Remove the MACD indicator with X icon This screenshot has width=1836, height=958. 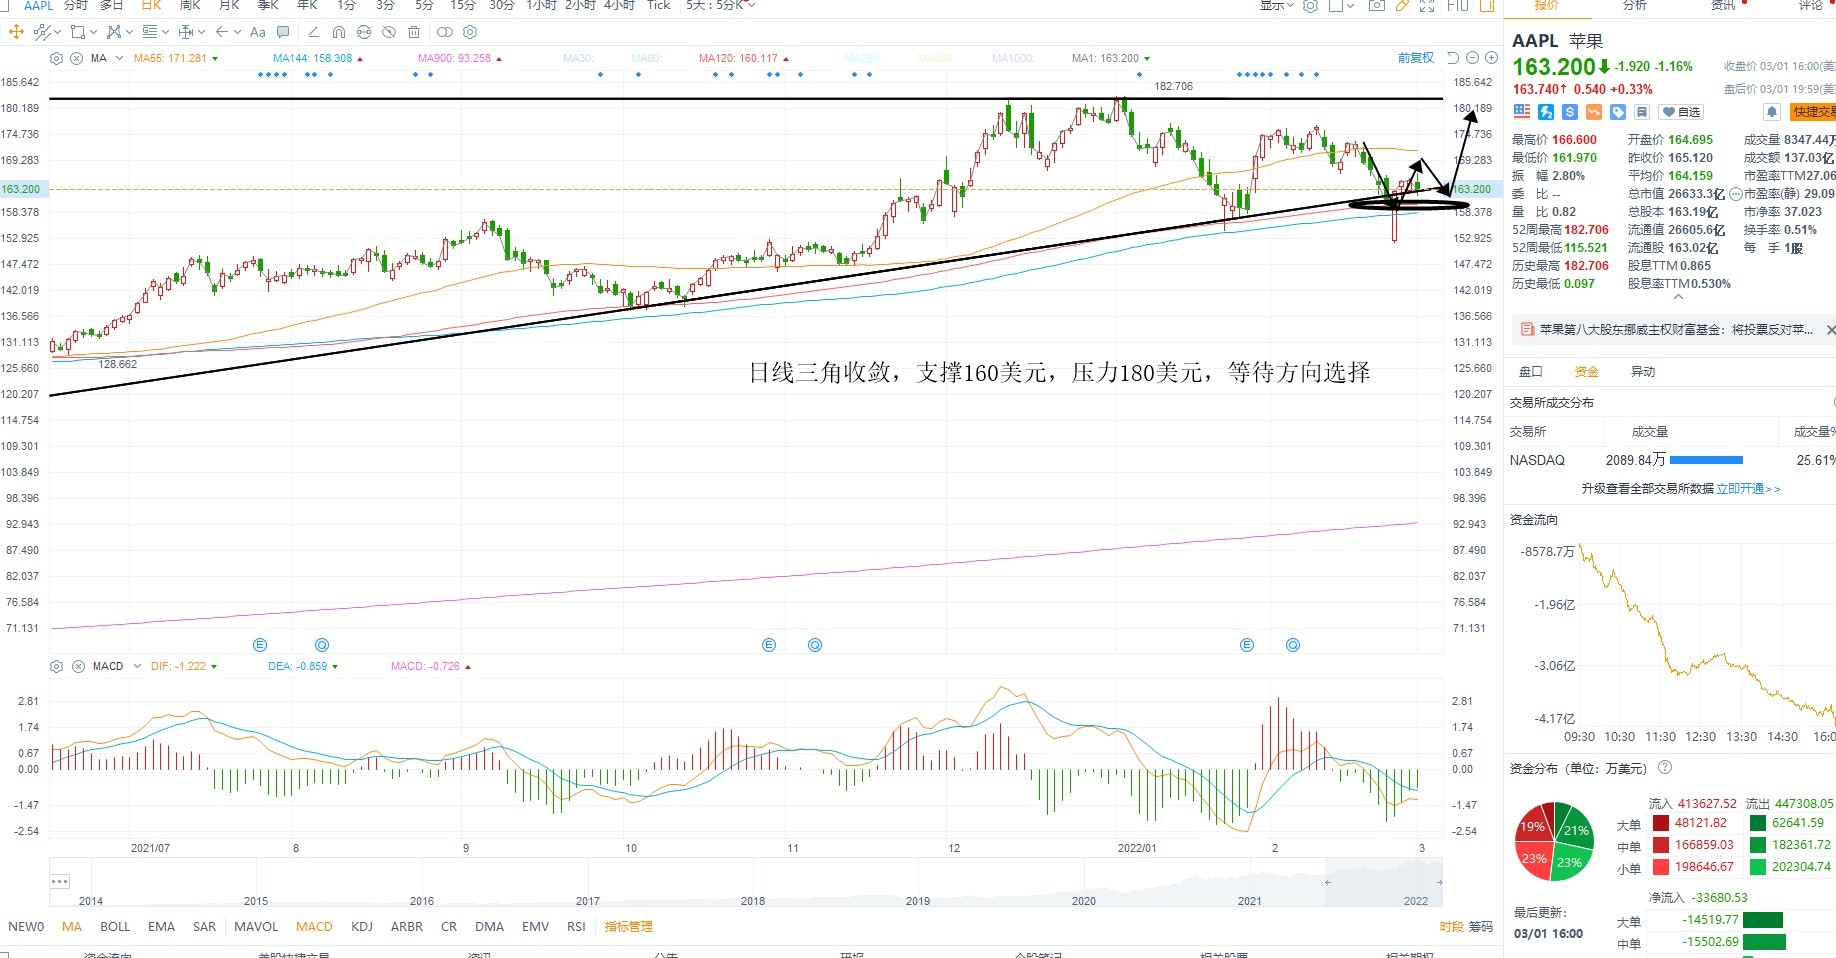click(x=78, y=666)
